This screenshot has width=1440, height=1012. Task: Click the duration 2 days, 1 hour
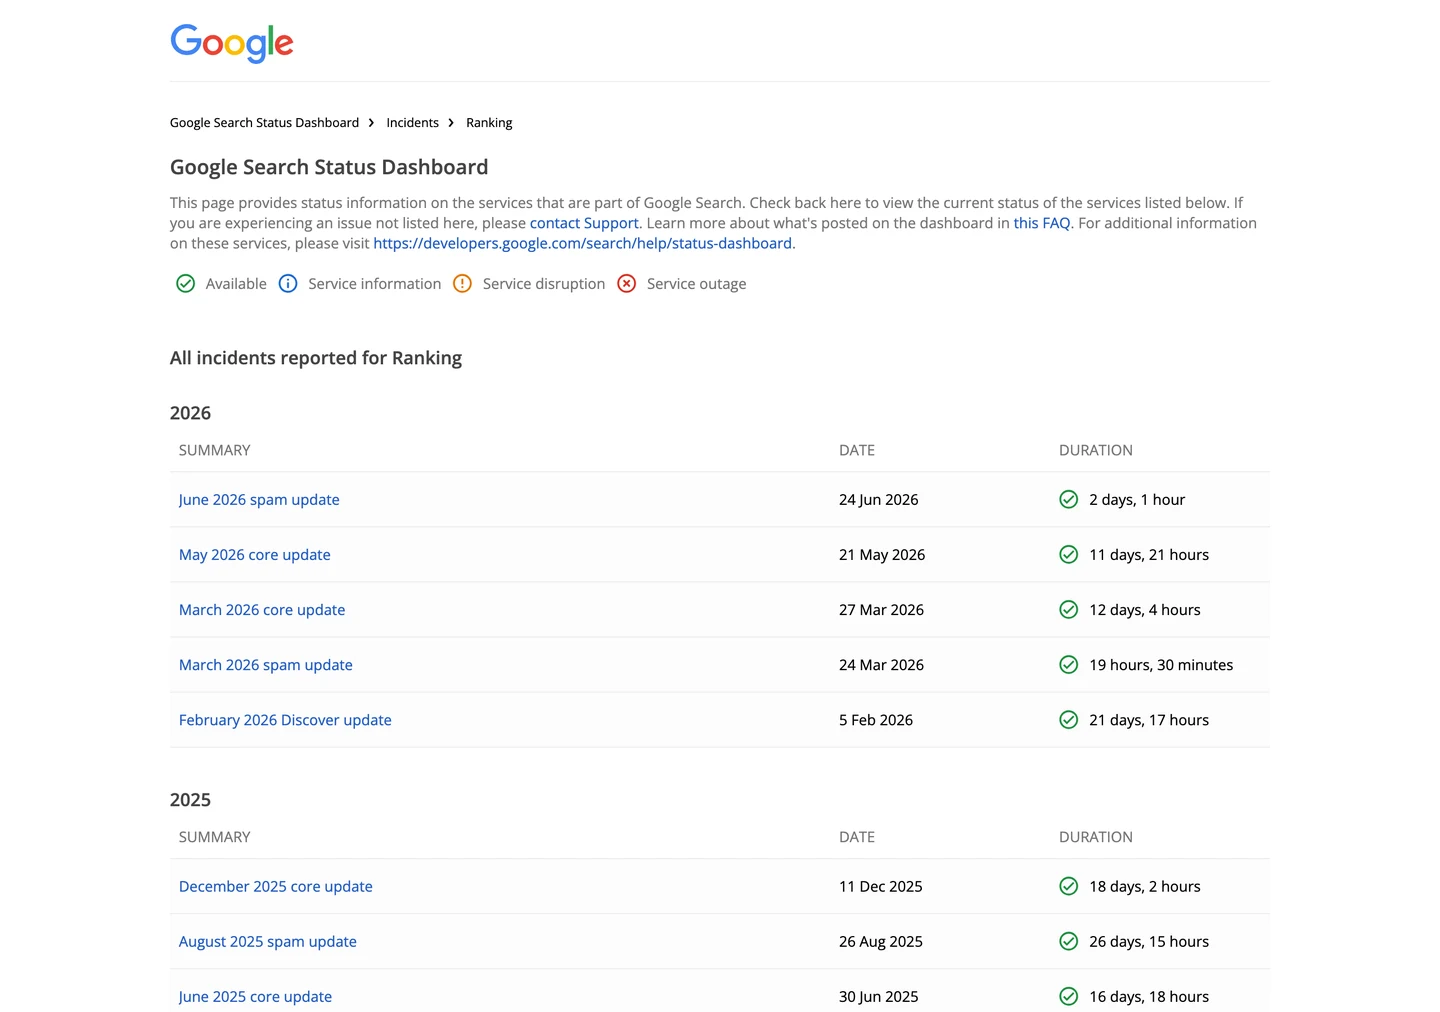click(x=1137, y=500)
